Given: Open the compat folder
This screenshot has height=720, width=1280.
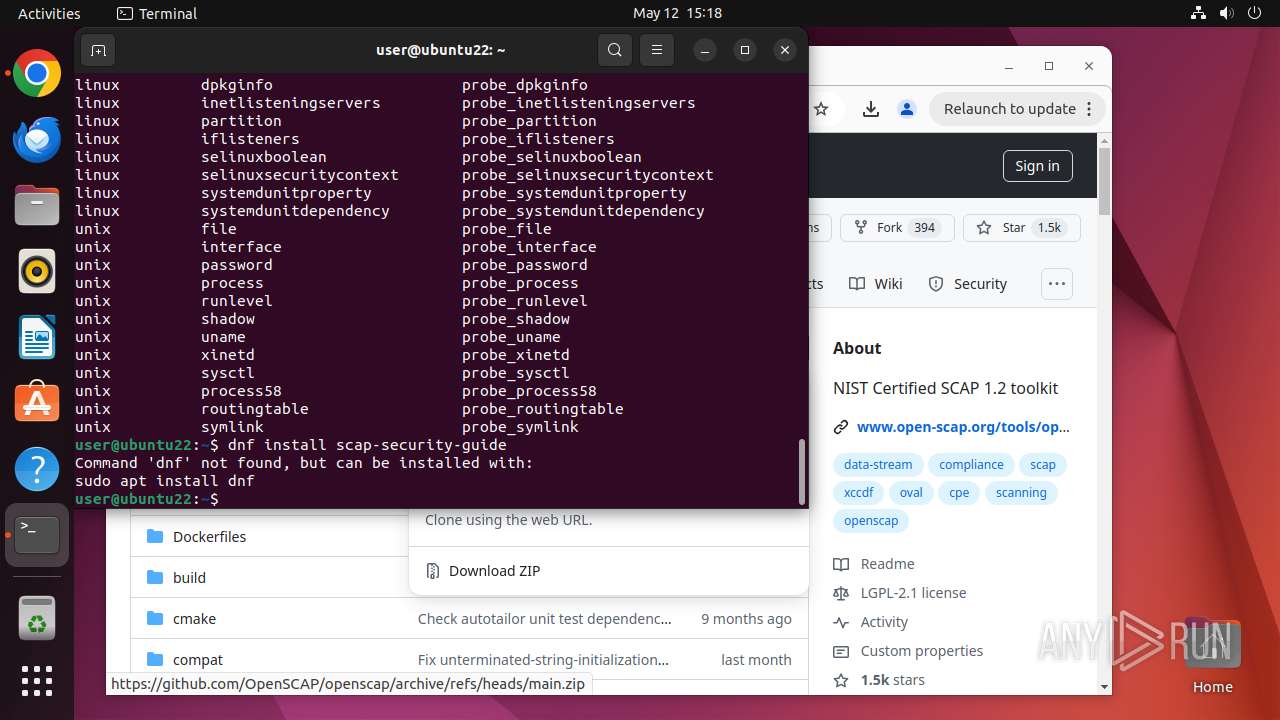Looking at the screenshot, I should [198, 660].
